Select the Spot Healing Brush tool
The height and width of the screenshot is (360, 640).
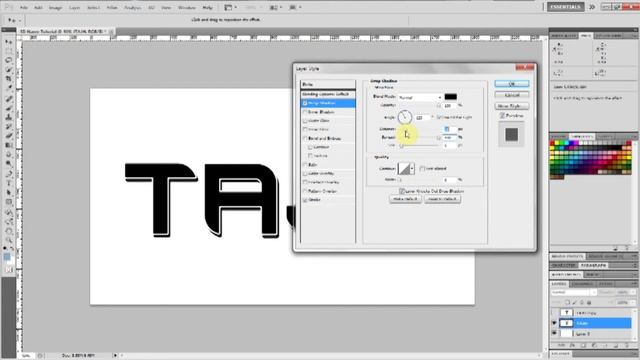pos(8,99)
